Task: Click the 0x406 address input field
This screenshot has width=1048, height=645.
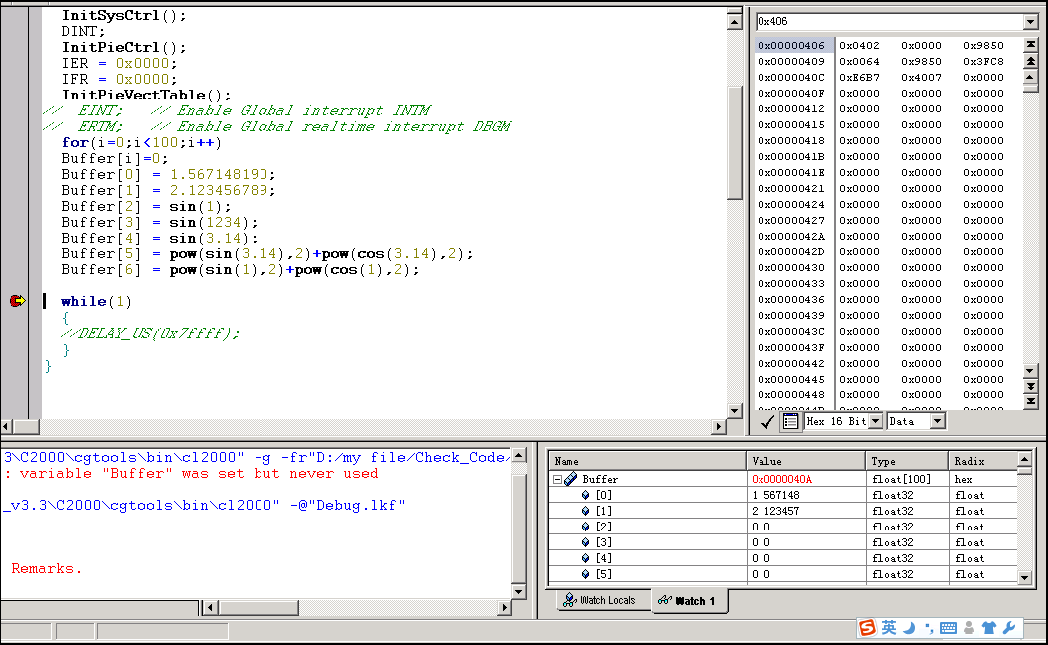Action: click(x=890, y=22)
